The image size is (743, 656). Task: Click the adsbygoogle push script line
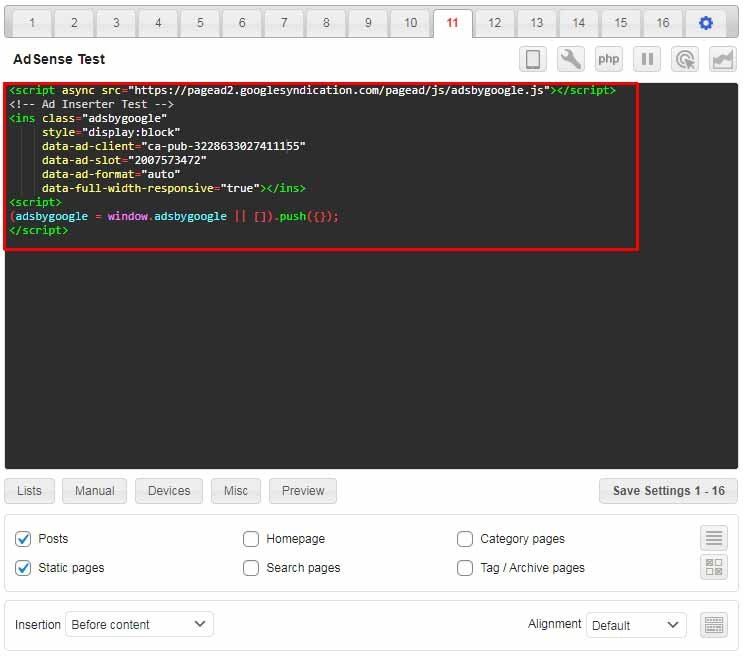coord(174,216)
